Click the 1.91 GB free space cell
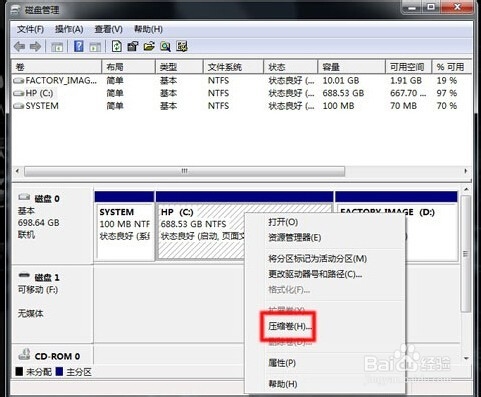The height and width of the screenshot is (397, 481). (x=406, y=81)
